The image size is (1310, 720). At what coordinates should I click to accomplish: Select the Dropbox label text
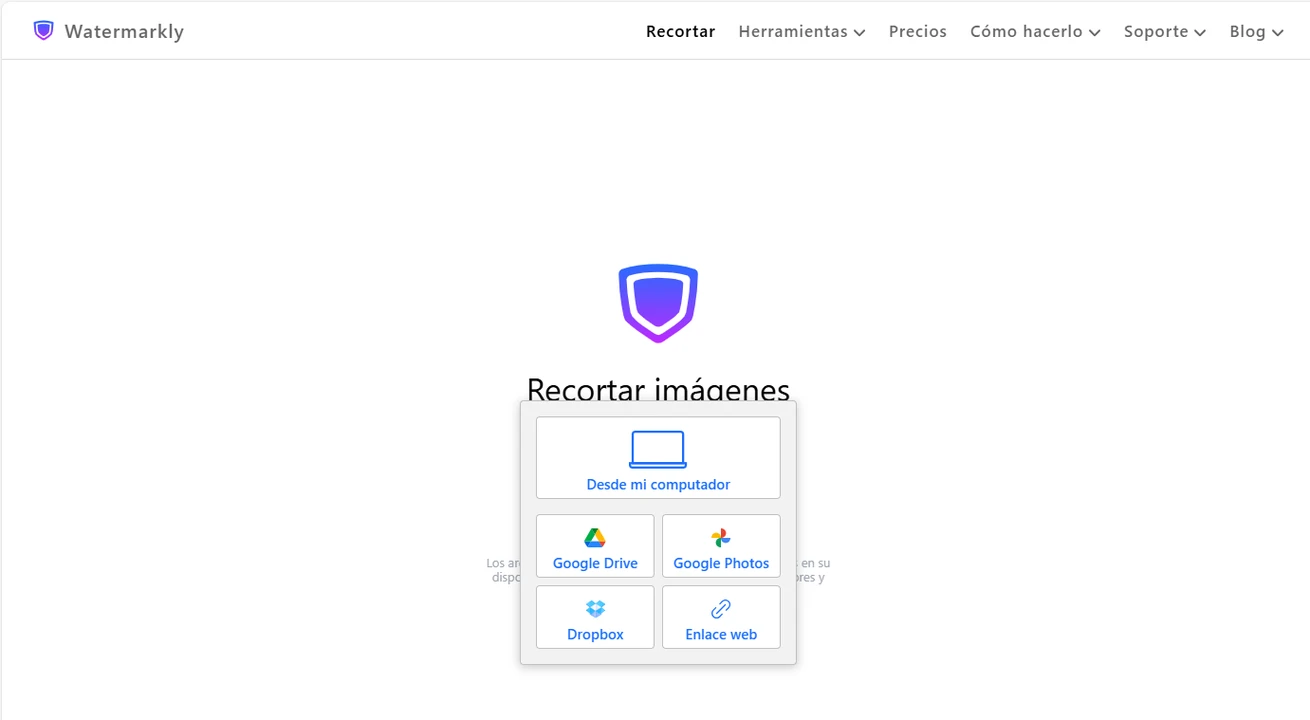[x=595, y=635]
